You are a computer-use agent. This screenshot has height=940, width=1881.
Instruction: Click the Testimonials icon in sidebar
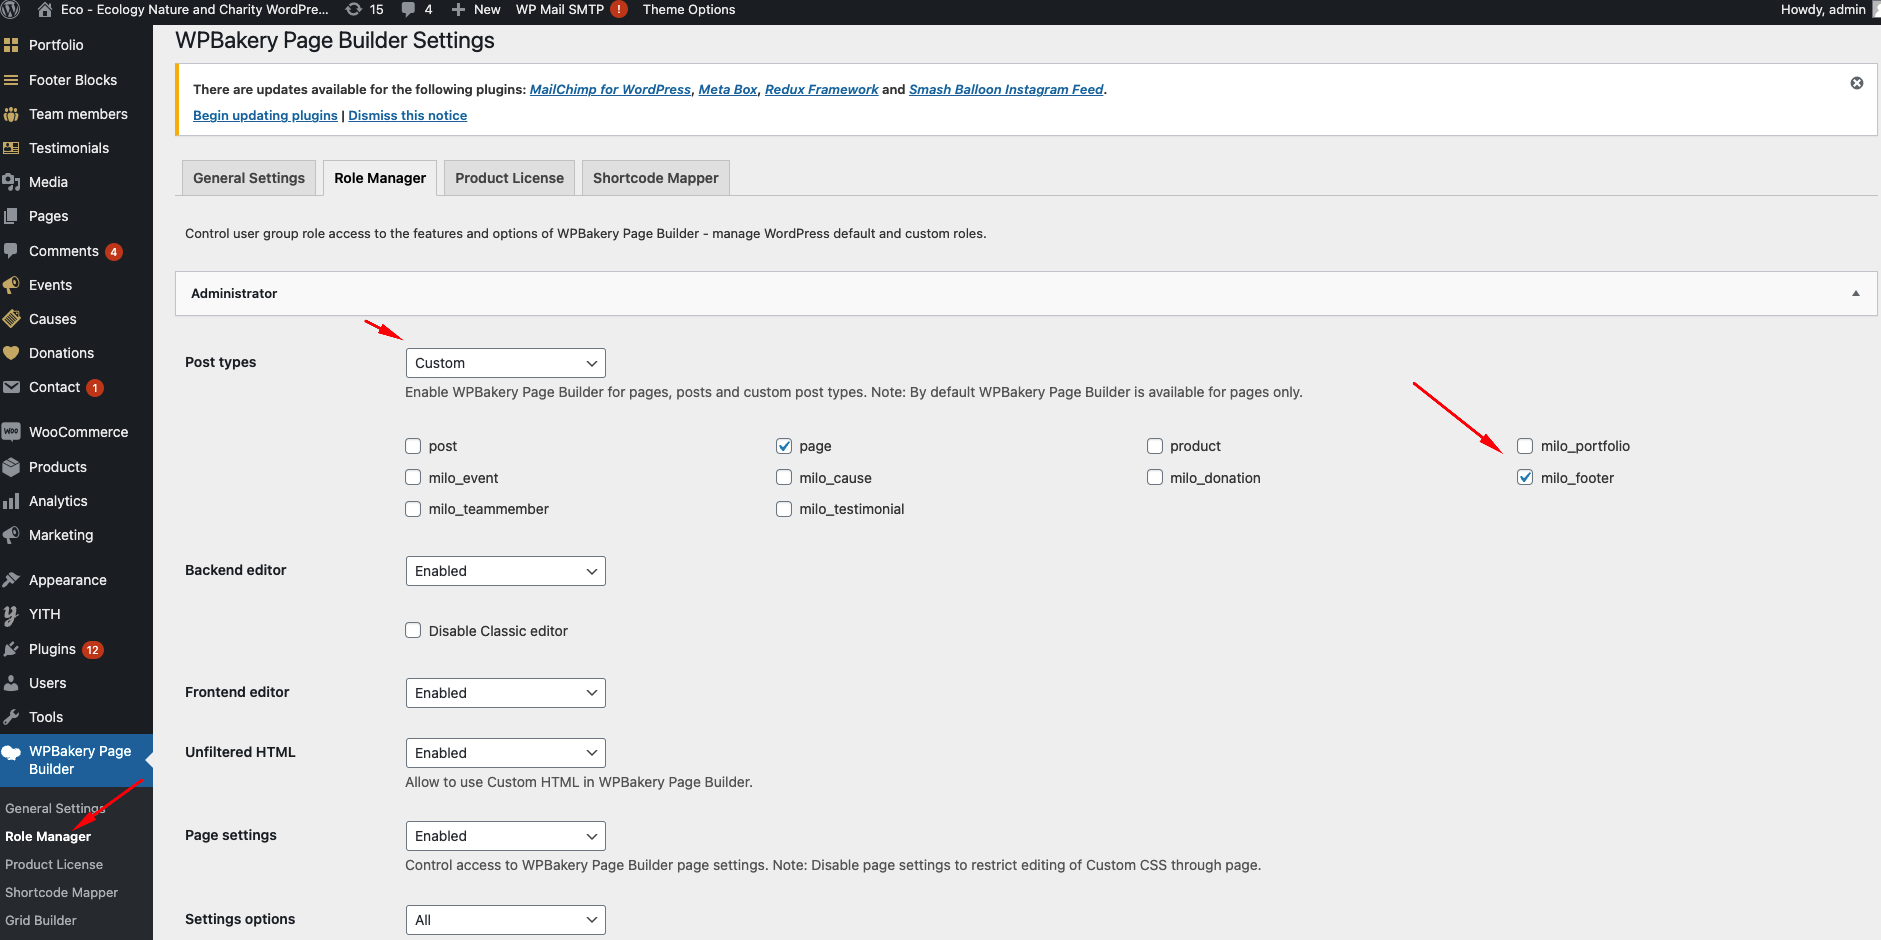(11, 148)
